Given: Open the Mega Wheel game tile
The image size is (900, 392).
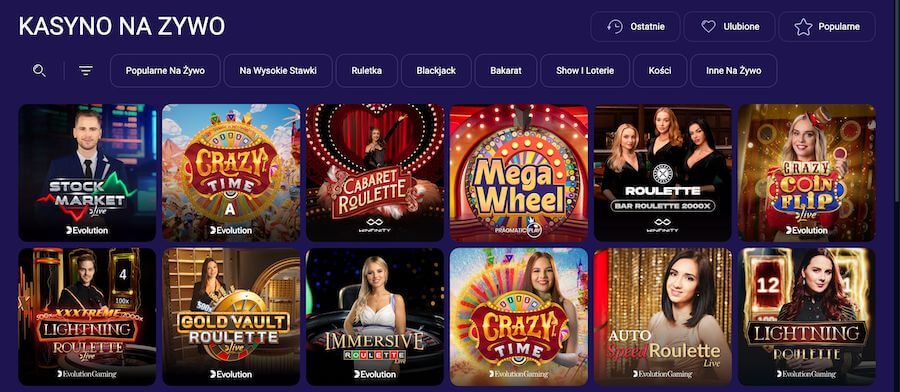Looking at the screenshot, I should [519, 173].
